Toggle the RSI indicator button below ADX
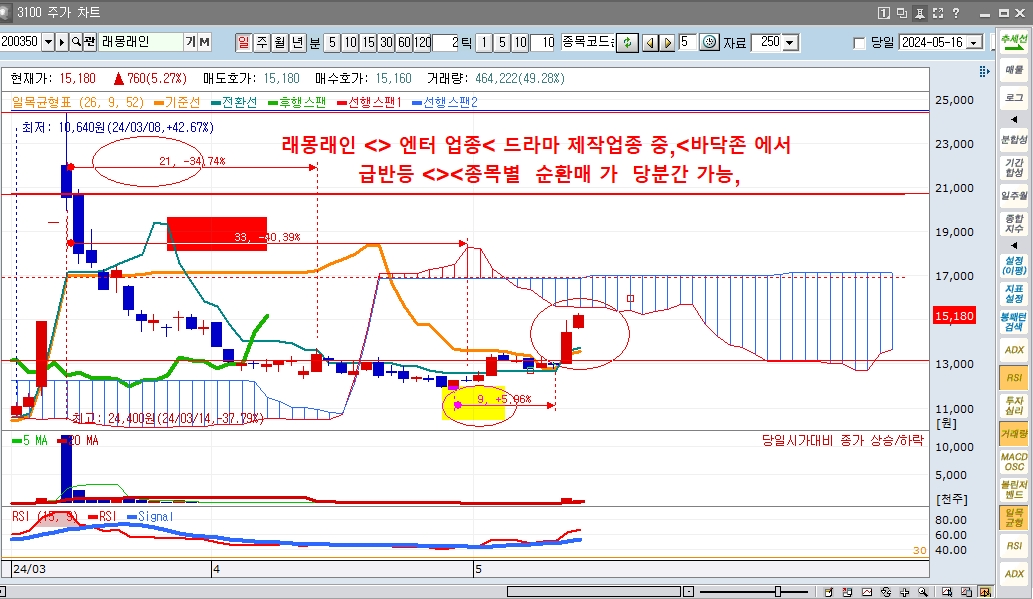Screen dimensions: 1033x599 (1014, 377)
